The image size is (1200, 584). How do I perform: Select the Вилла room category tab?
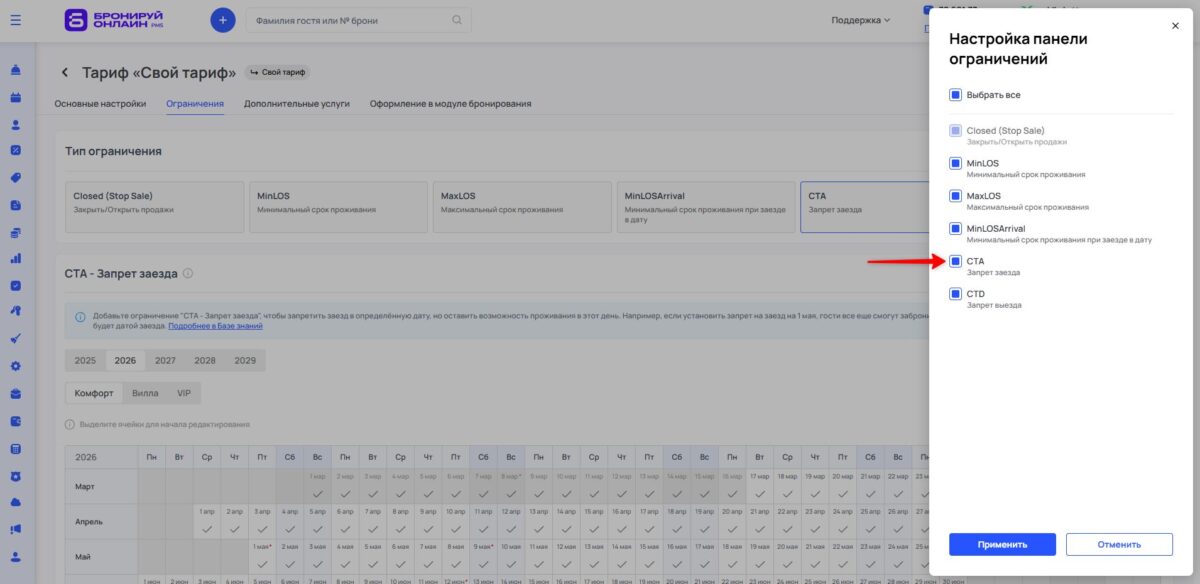(147, 393)
